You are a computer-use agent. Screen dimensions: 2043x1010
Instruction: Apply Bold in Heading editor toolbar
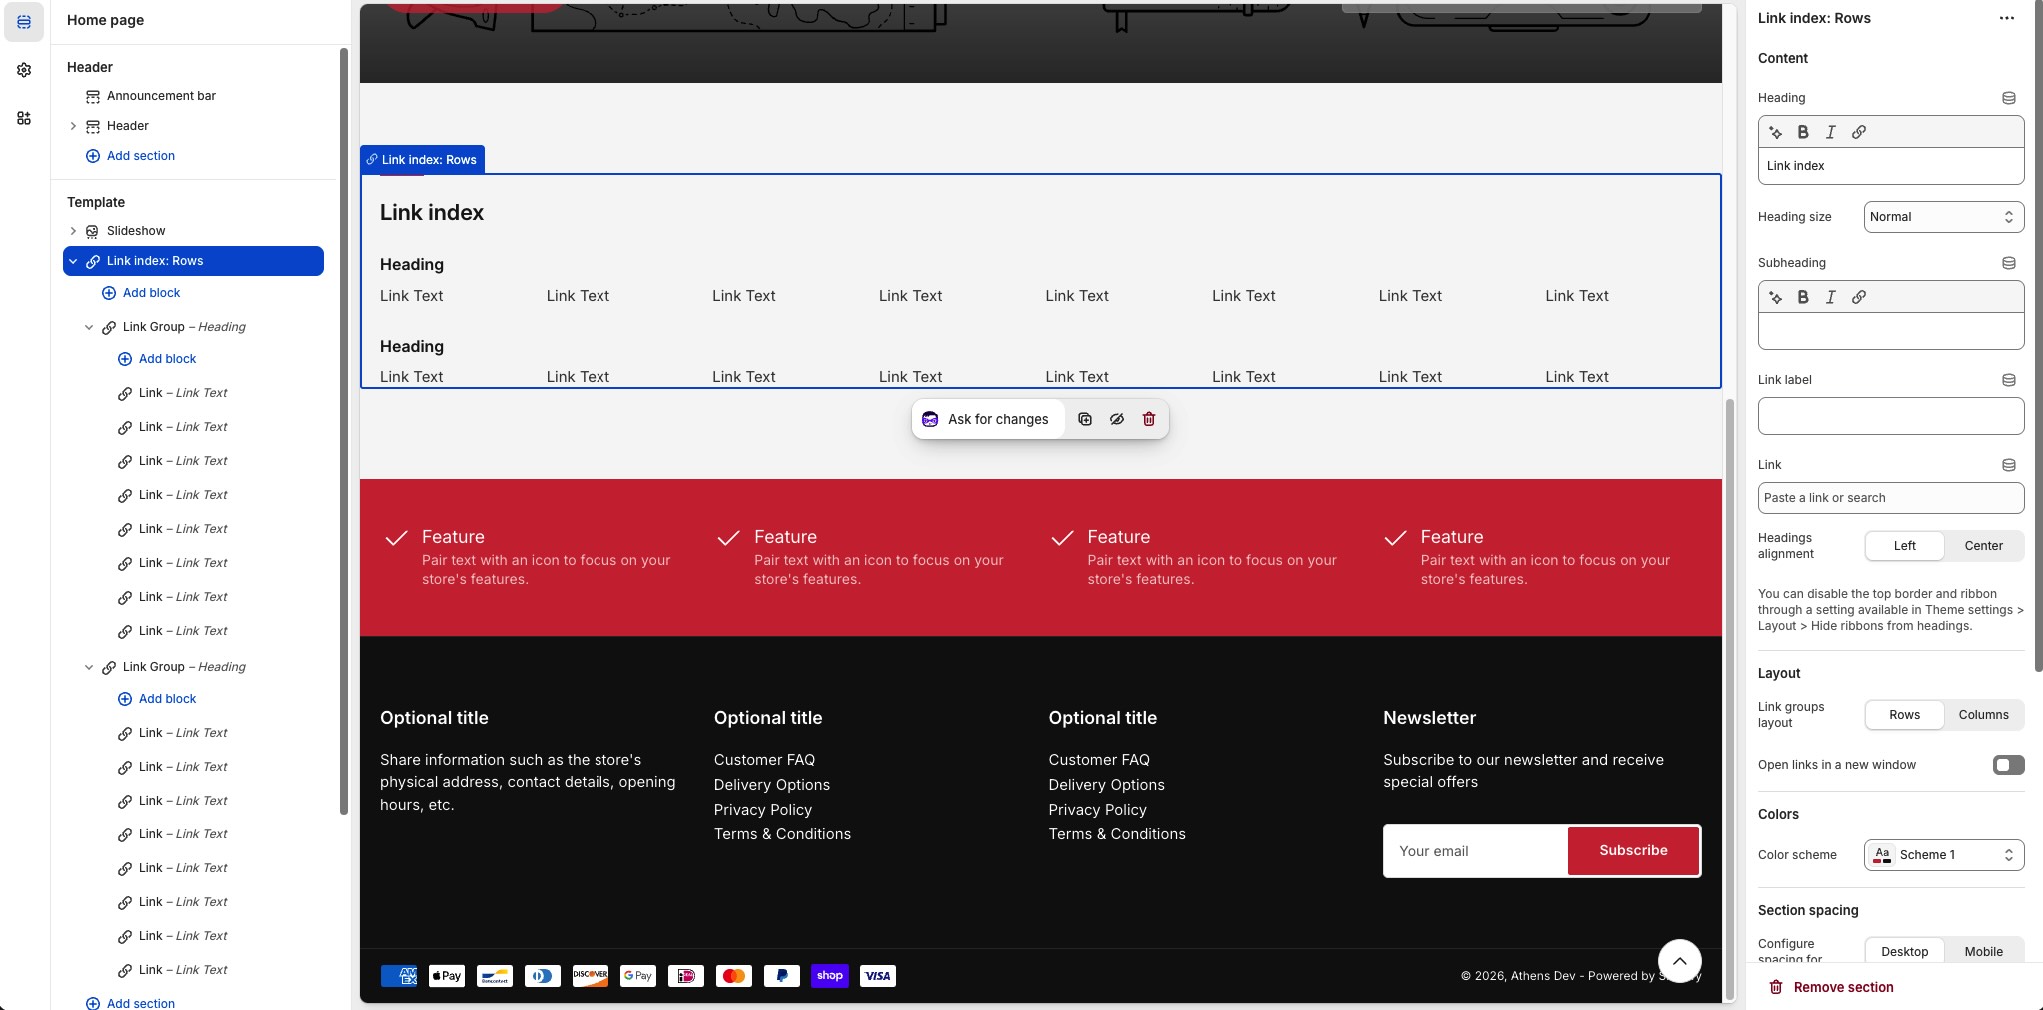(1803, 132)
